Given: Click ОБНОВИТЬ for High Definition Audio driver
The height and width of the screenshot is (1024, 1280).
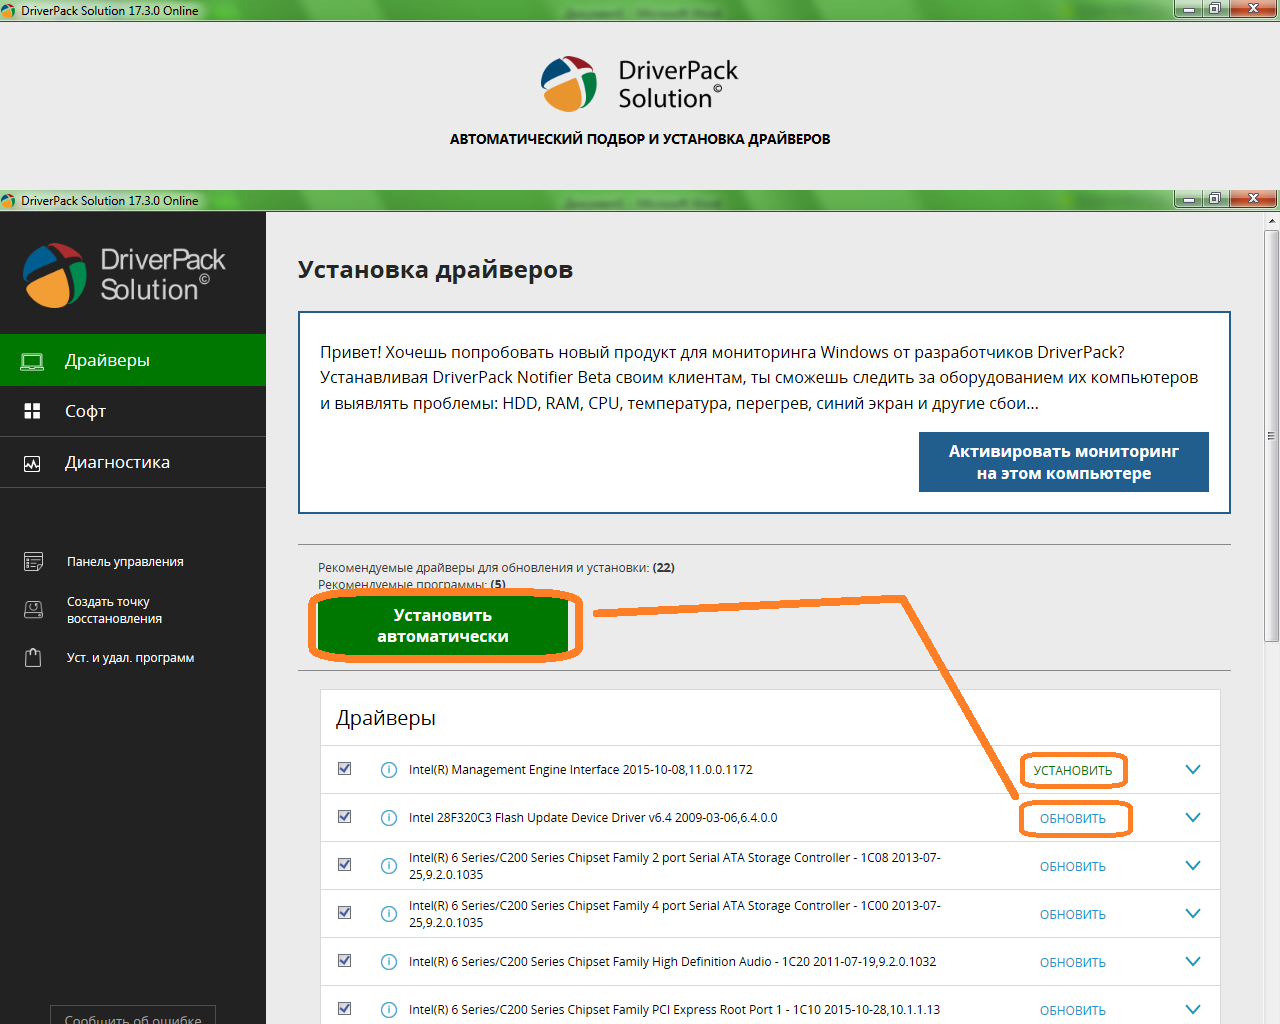Looking at the screenshot, I should click(x=1073, y=963).
